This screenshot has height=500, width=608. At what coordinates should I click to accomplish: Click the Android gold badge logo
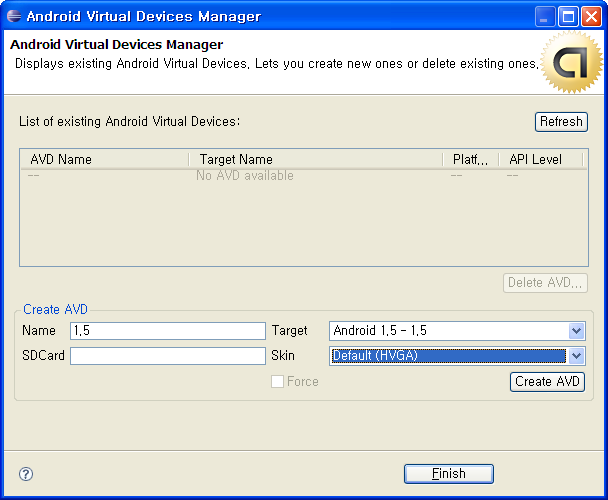[x=572, y=62]
